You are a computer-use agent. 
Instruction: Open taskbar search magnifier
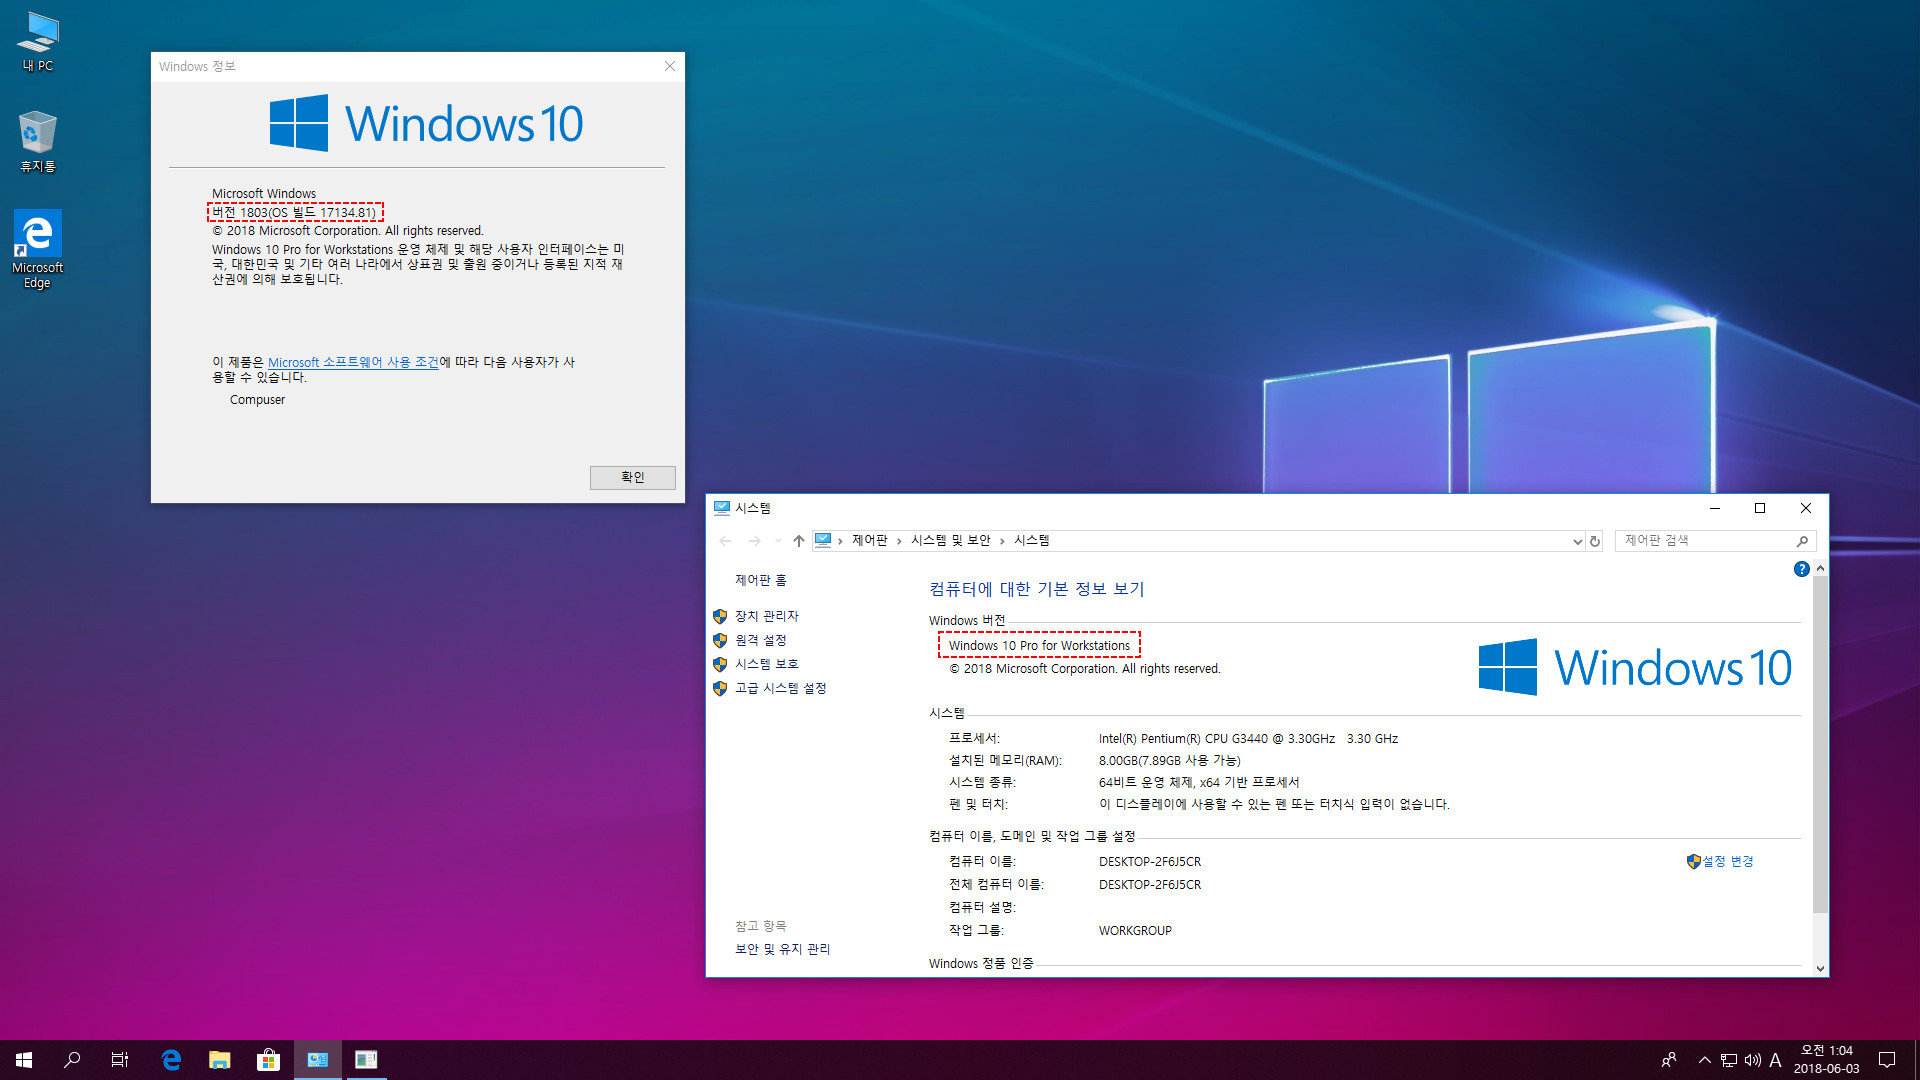click(72, 1060)
